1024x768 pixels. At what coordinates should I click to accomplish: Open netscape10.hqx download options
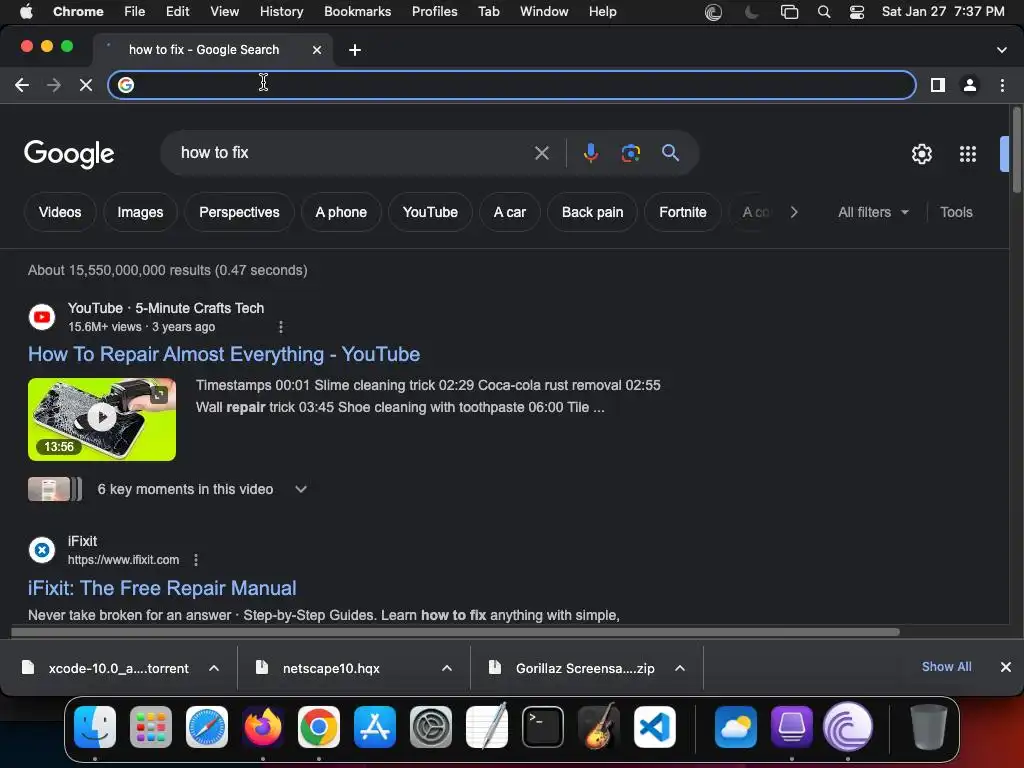pos(447,668)
